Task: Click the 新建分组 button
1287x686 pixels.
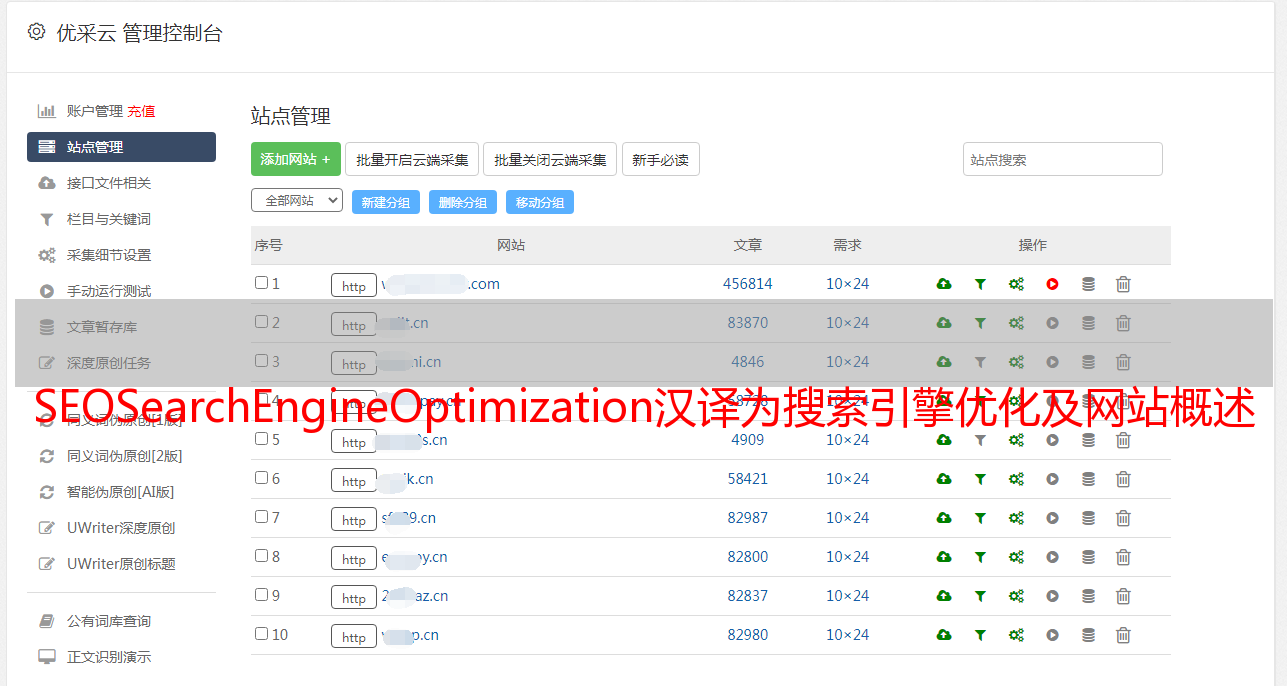Action: (x=385, y=202)
